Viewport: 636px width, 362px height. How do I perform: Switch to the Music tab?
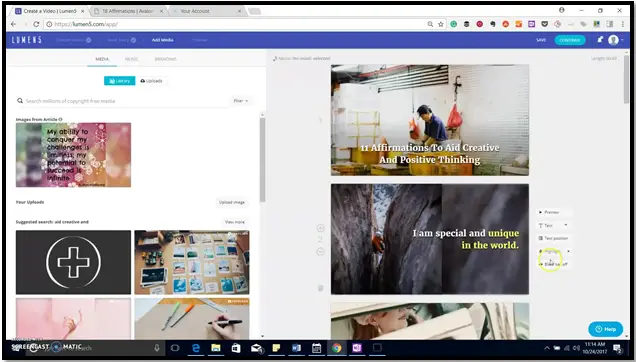[131, 59]
